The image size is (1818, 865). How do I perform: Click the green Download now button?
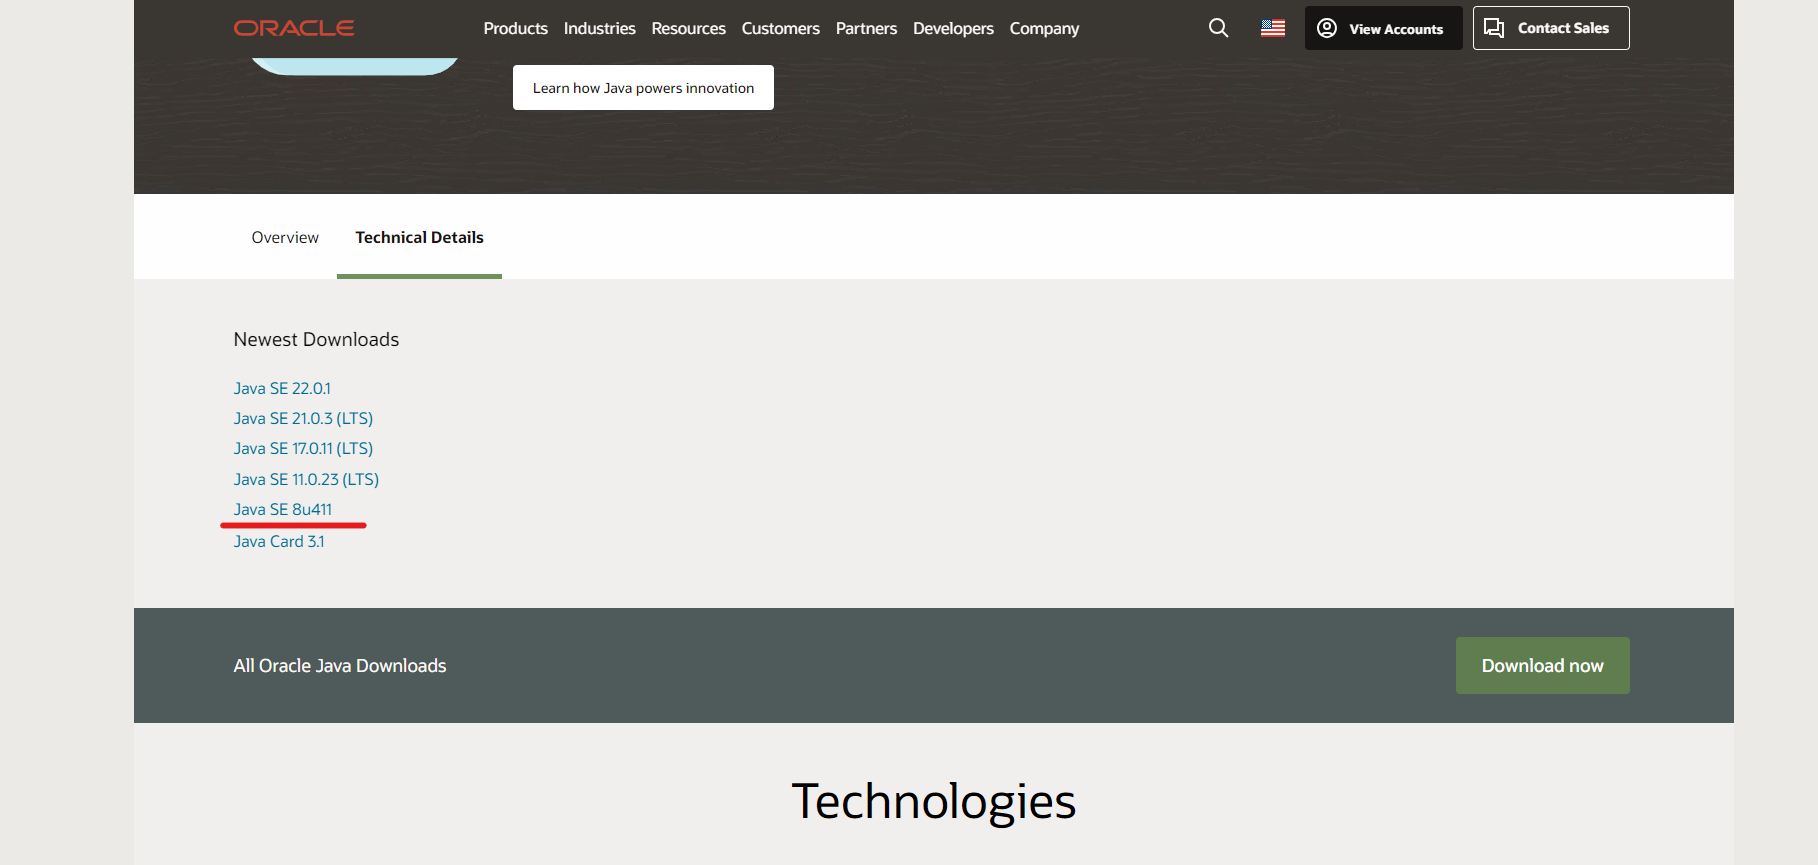(1542, 665)
